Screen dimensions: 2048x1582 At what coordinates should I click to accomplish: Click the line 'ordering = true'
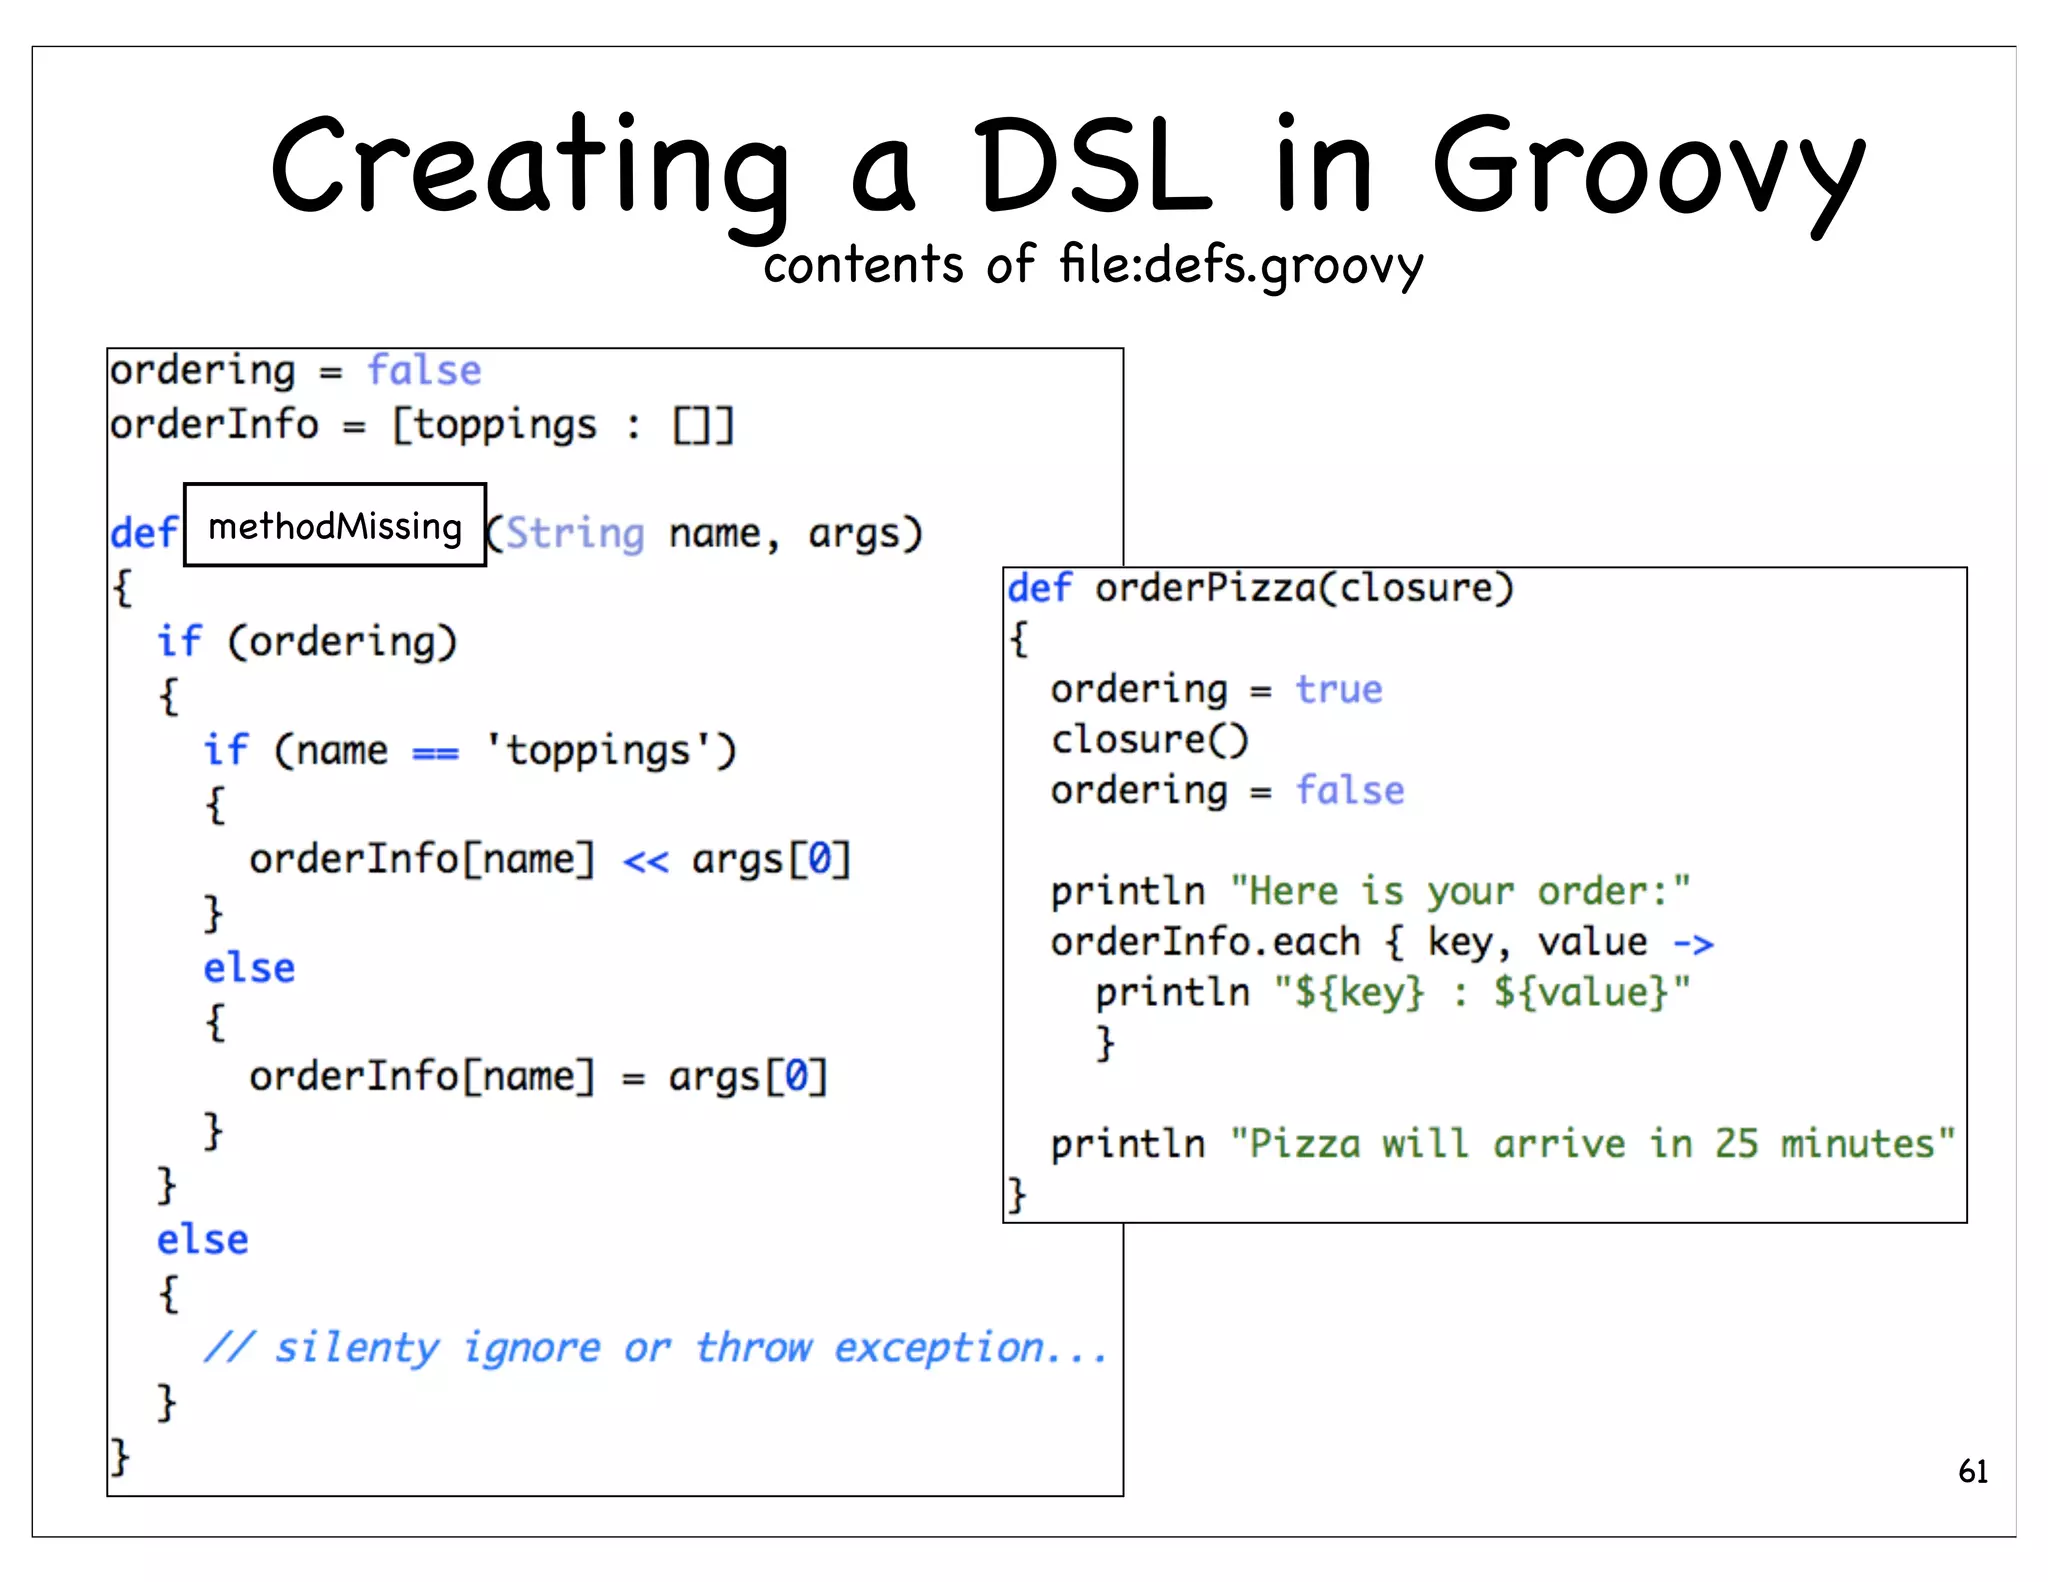[x=1216, y=689]
